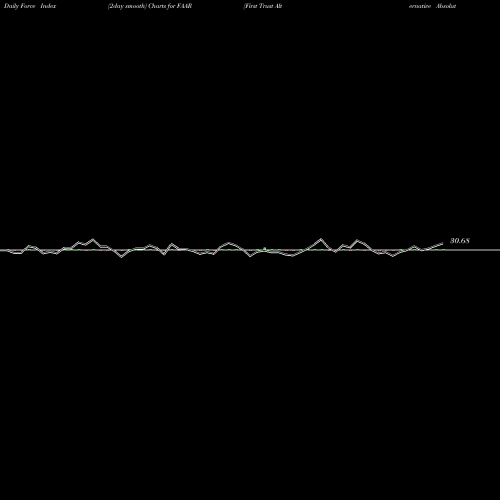
Task: Click the 30.68 value label
Action: click(460, 241)
